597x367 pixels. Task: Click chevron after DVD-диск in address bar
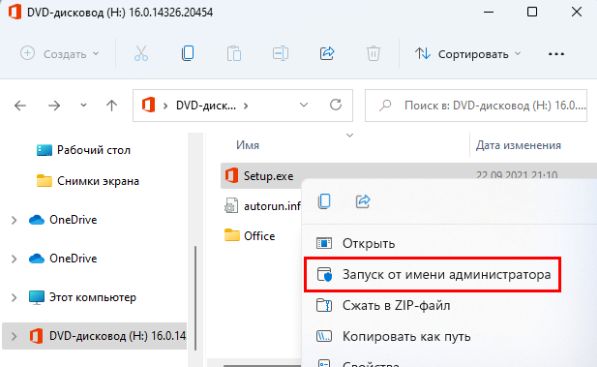[x=246, y=105]
